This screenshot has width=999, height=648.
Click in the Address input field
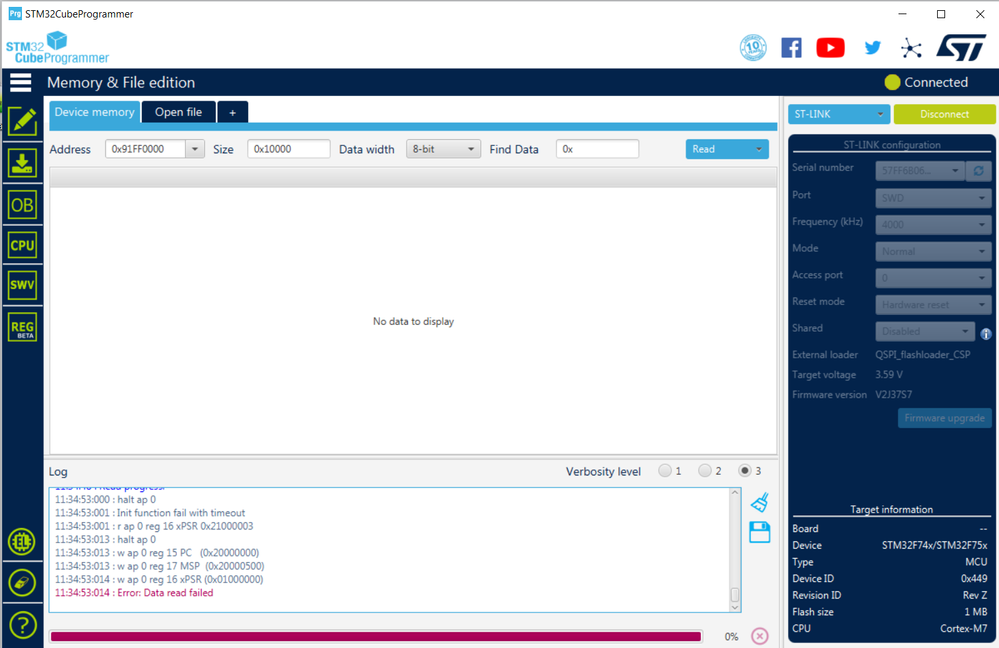[146, 149]
